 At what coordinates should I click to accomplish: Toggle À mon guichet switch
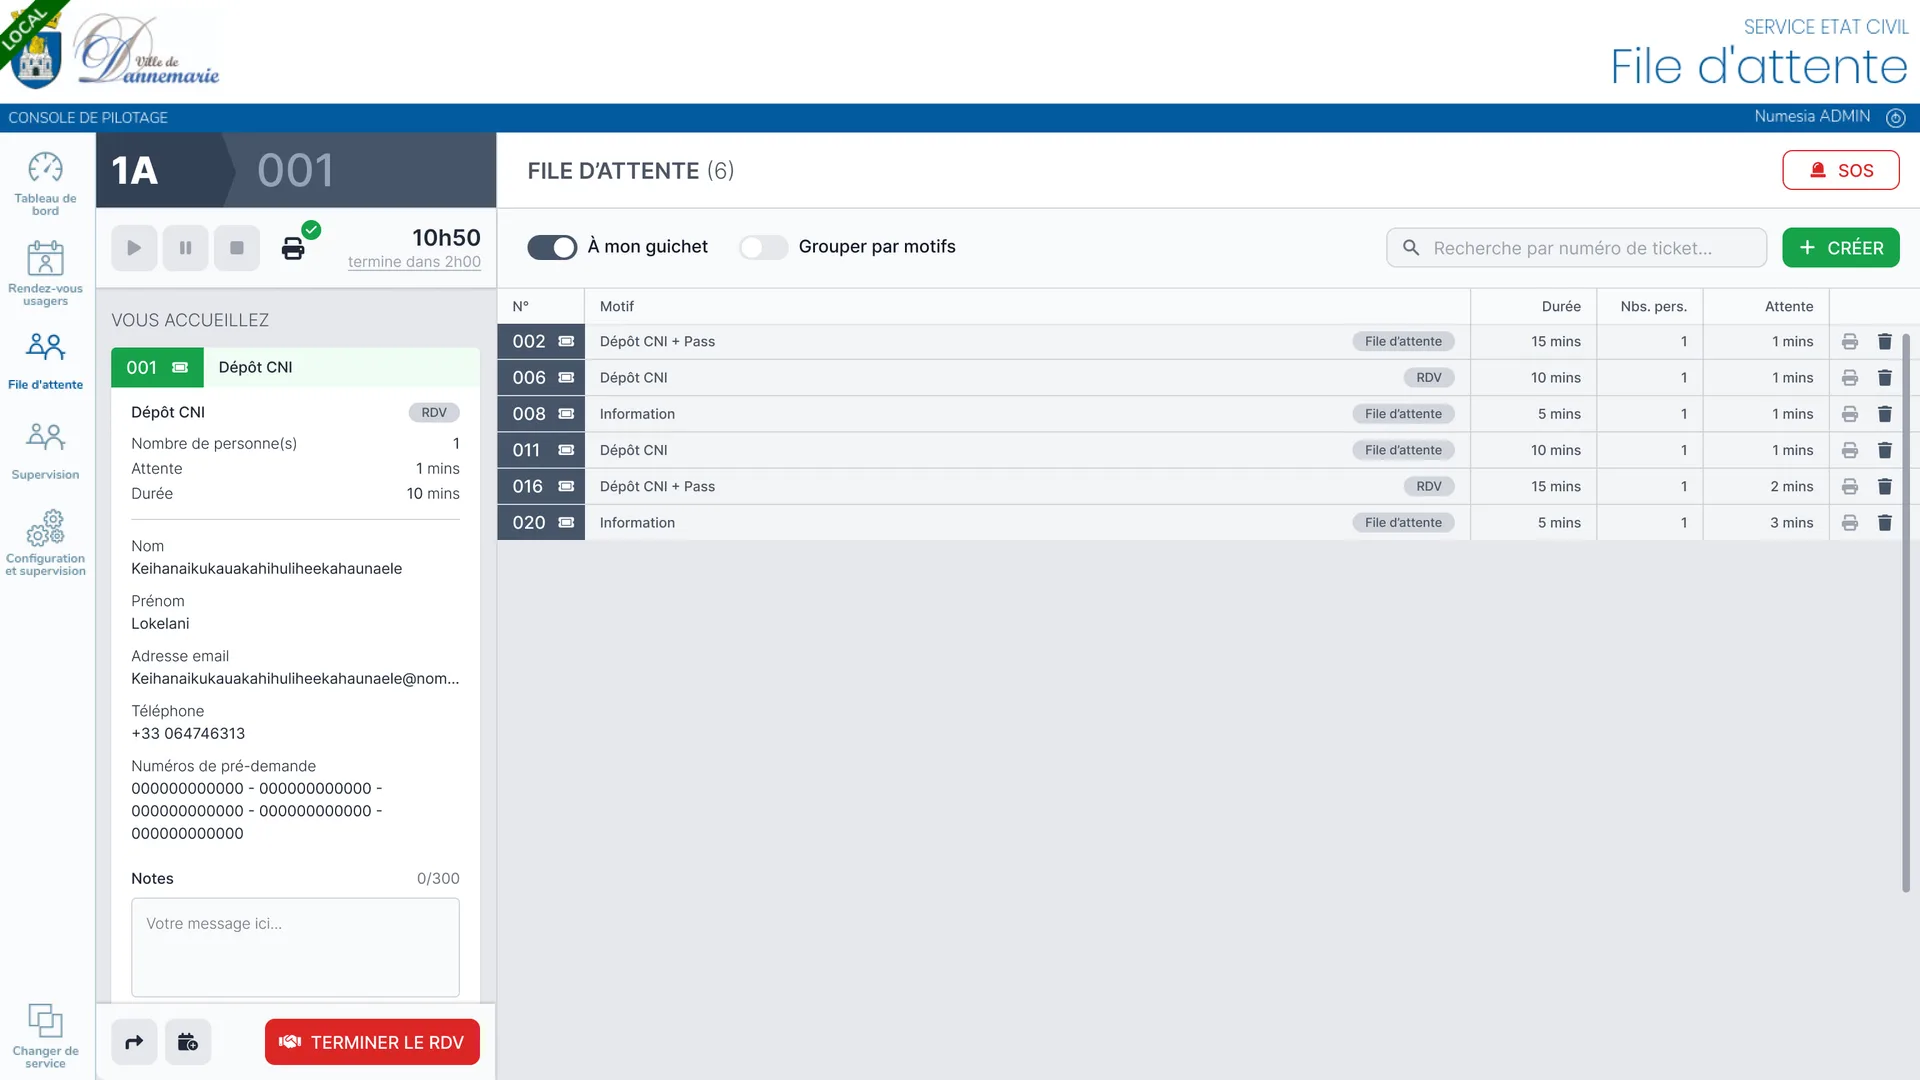pyautogui.click(x=552, y=247)
